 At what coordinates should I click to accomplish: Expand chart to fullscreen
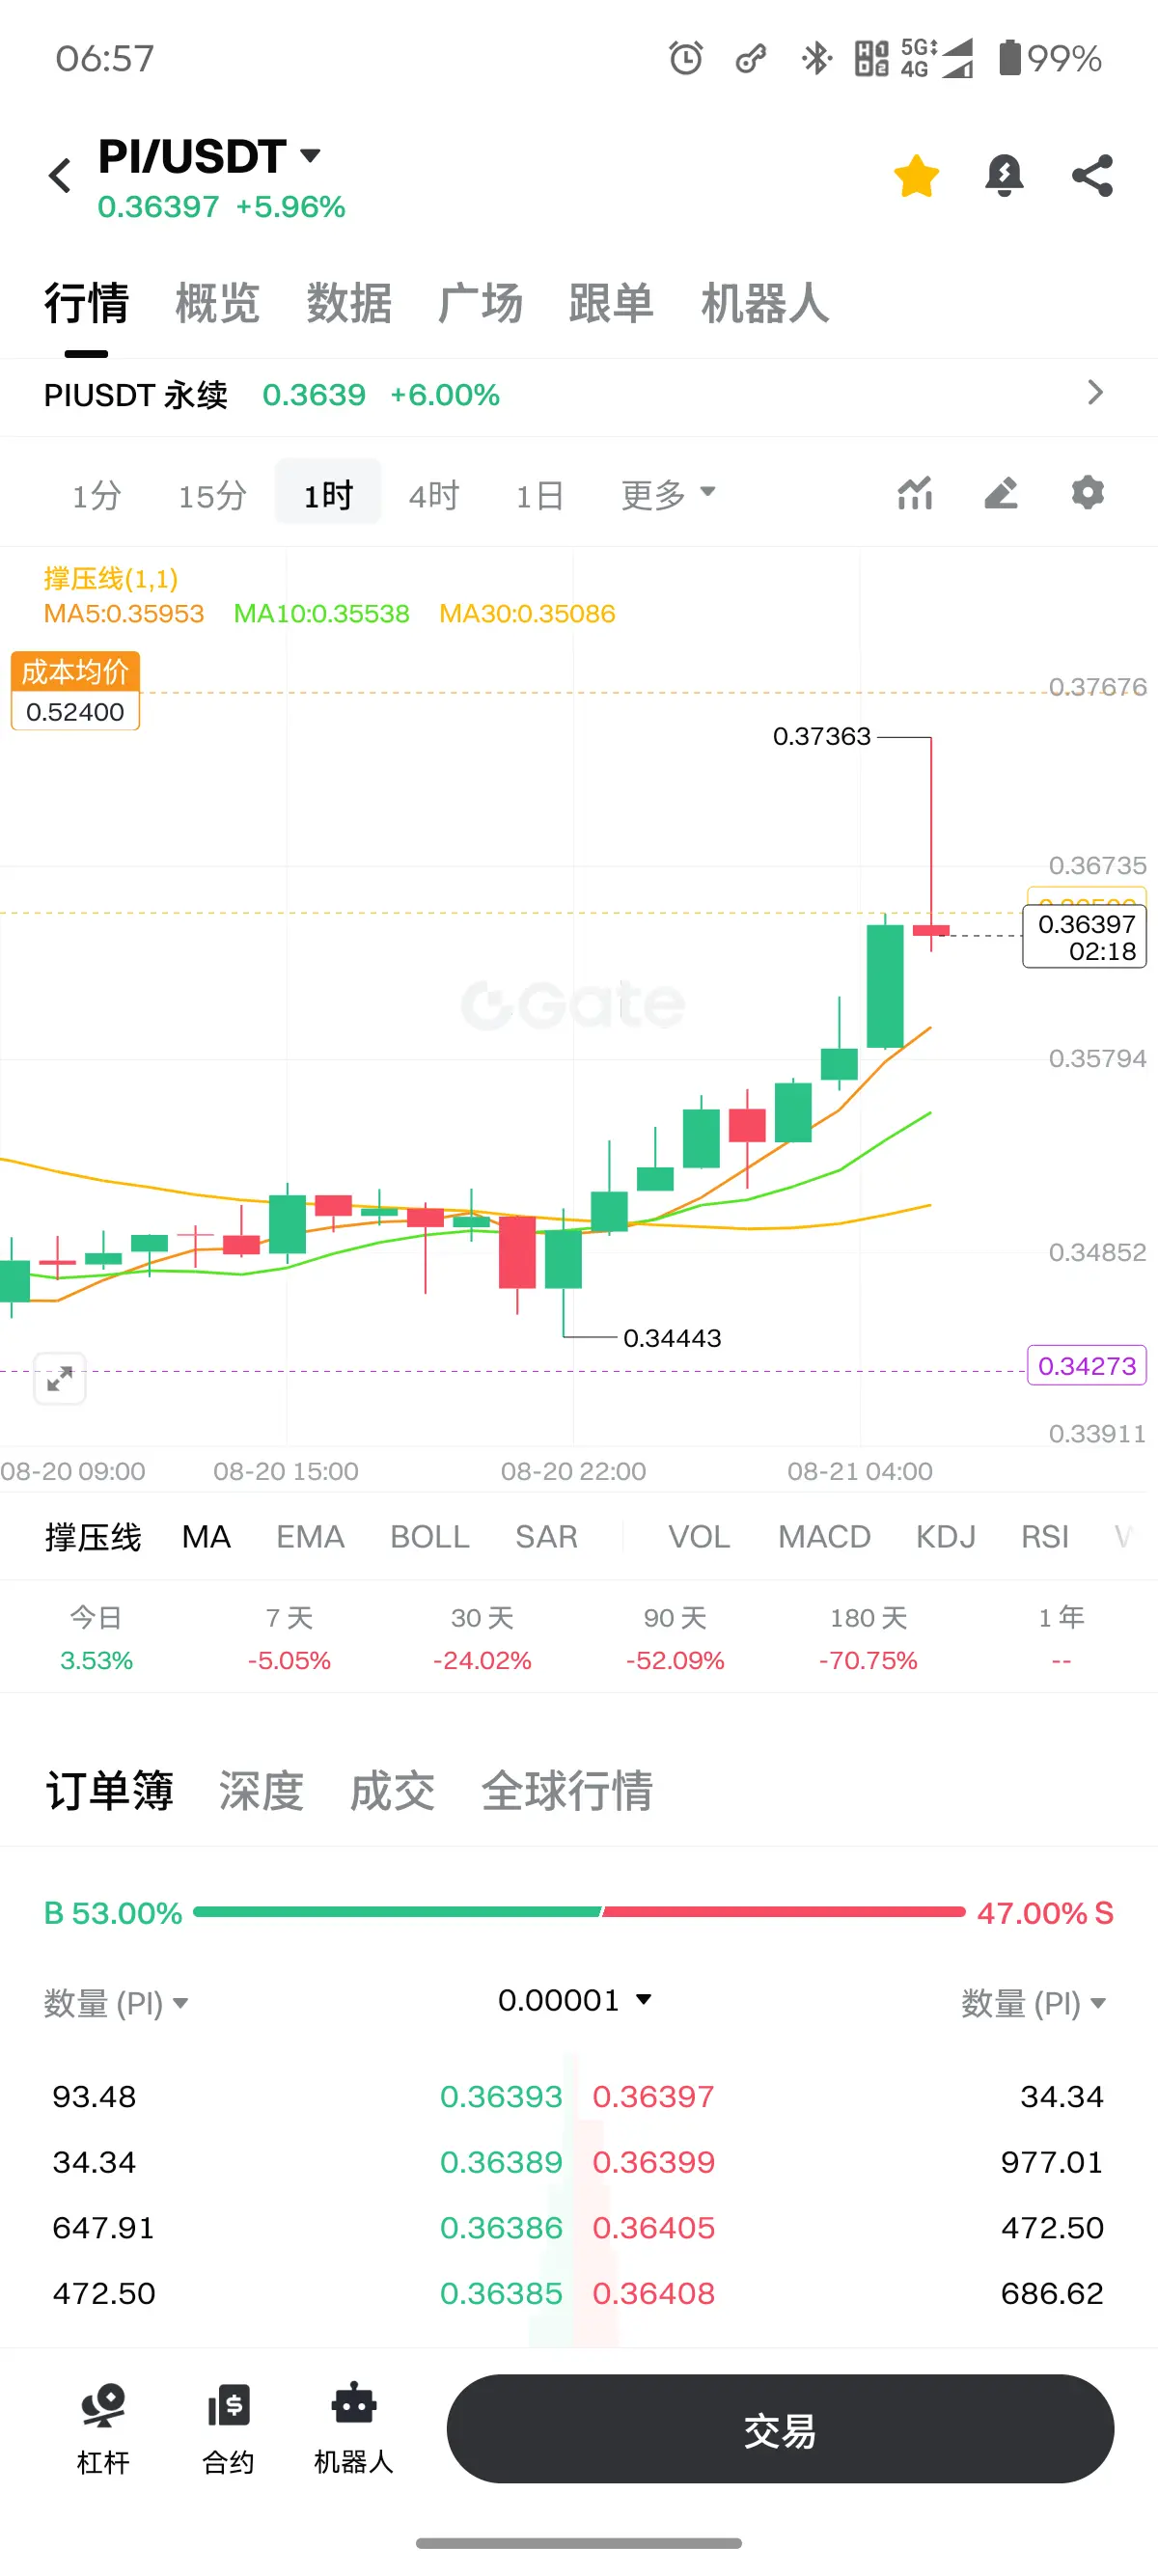pyautogui.click(x=60, y=1380)
